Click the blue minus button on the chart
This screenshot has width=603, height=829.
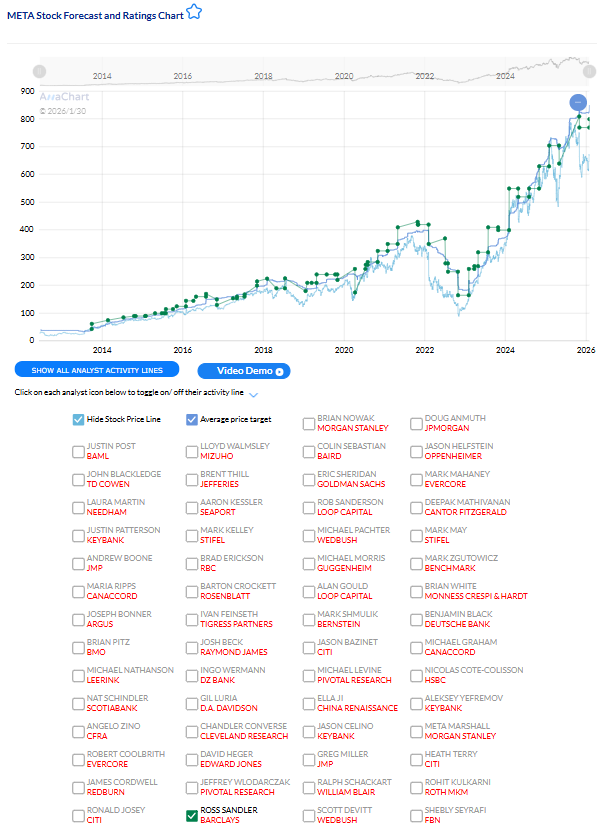point(578,102)
